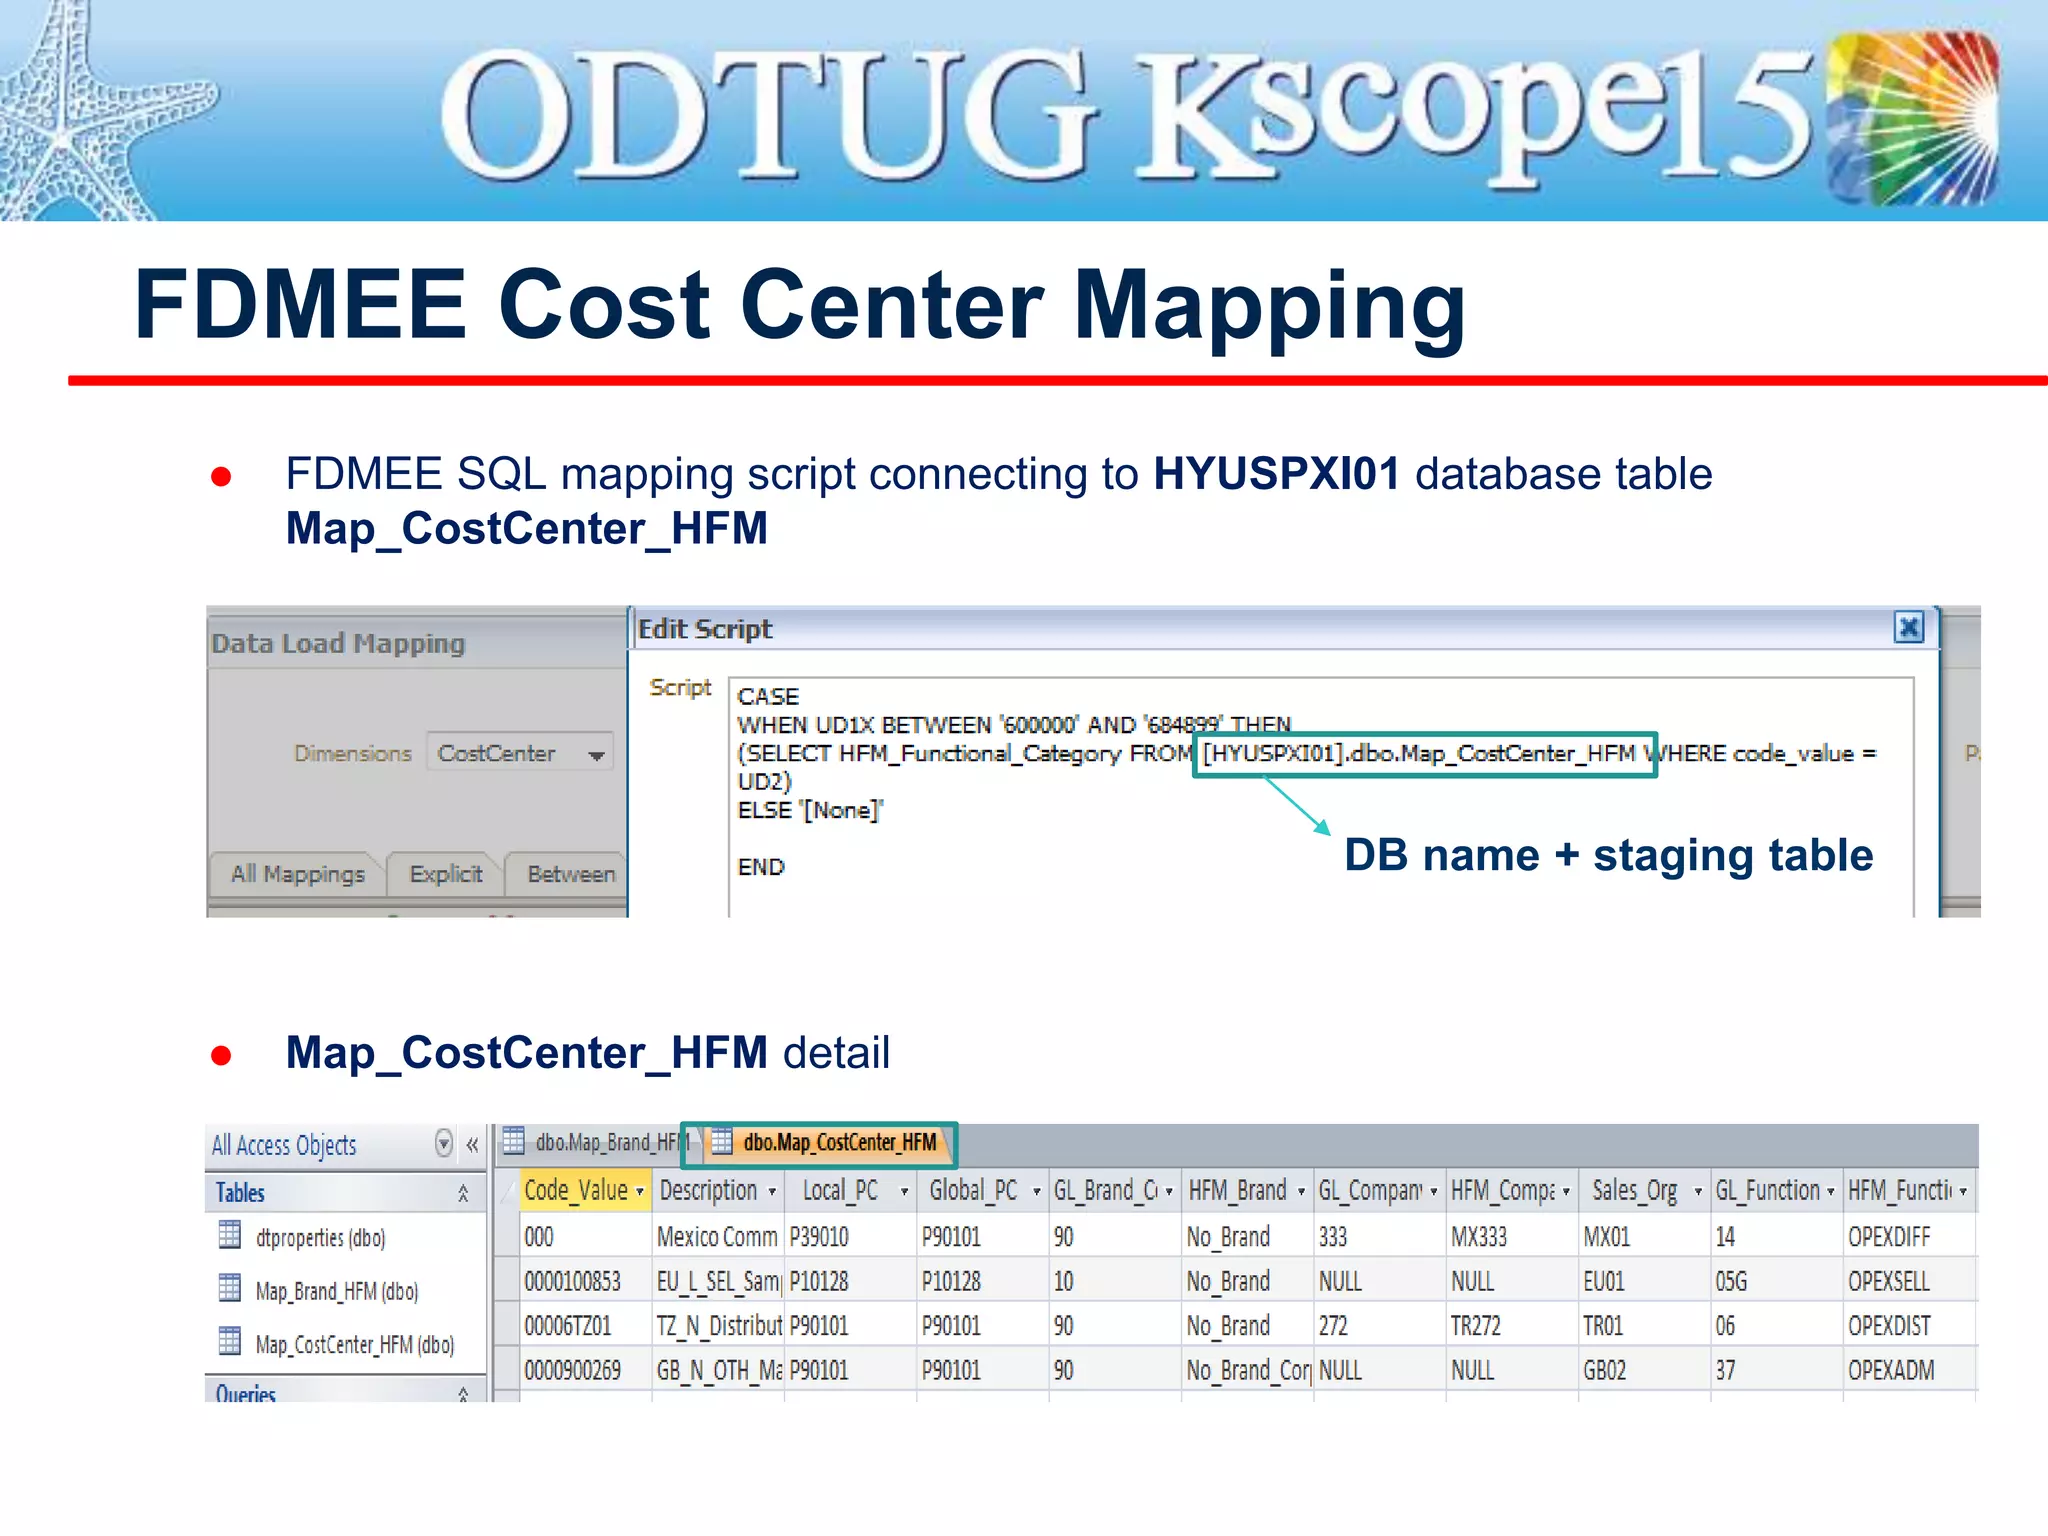Click the OPEXSELL function cell
Viewport: 2048px width, 1536px height.
point(1909,1281)
